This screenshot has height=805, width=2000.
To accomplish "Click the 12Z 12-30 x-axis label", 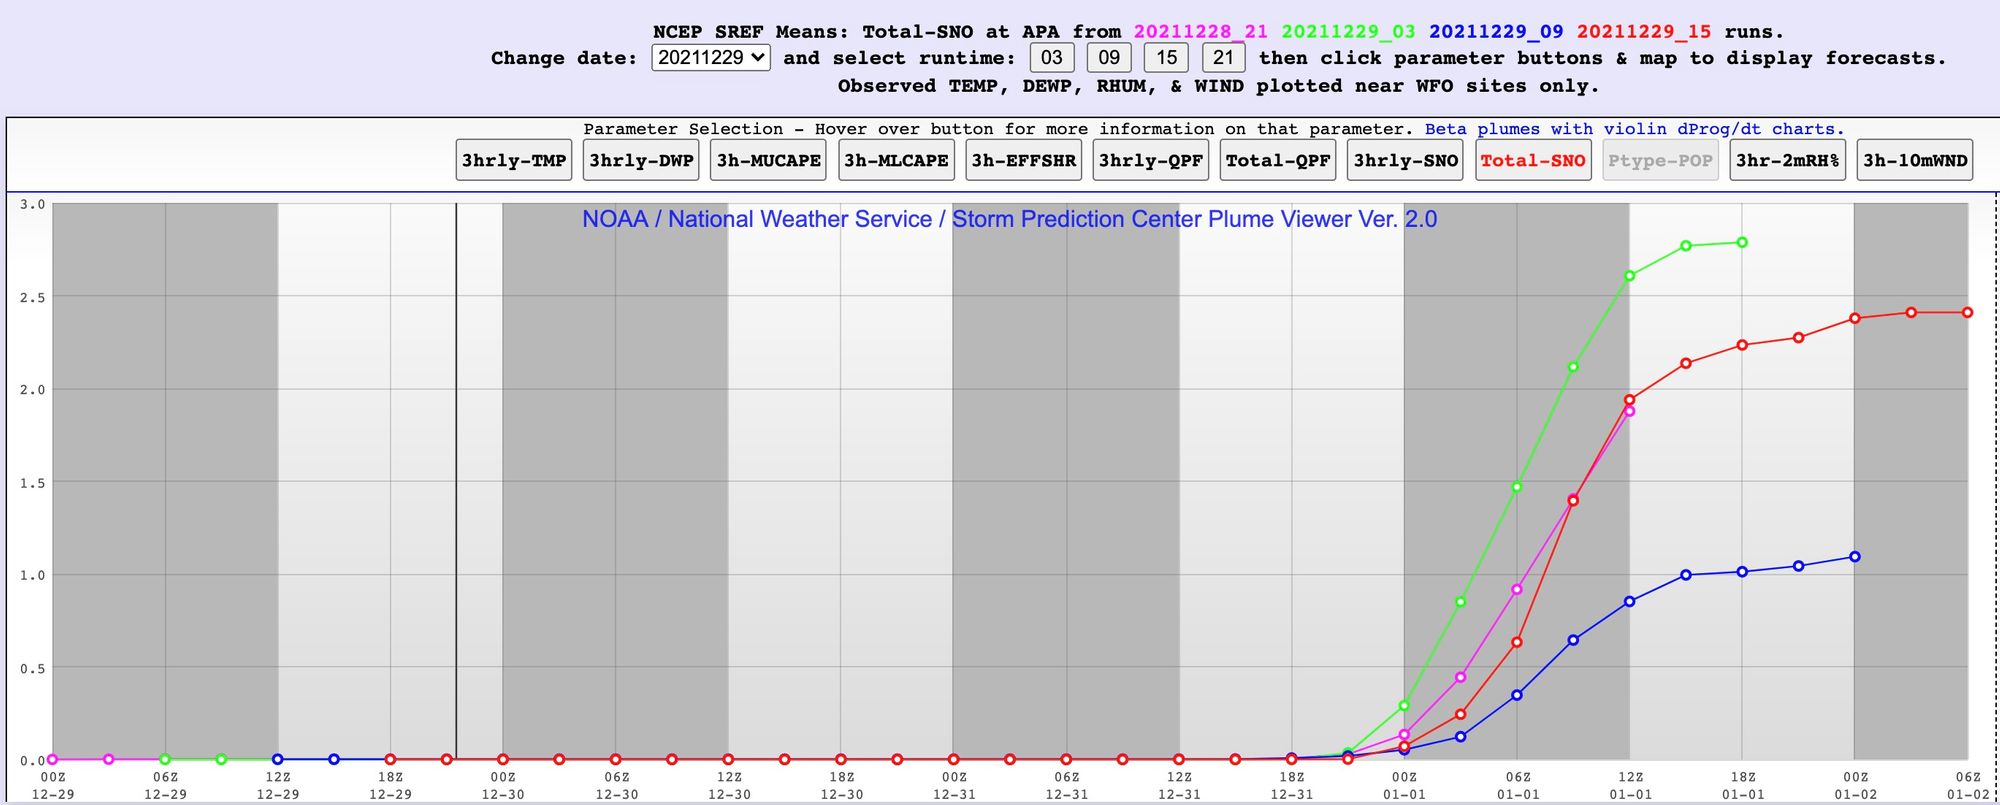I will point(729,785).
